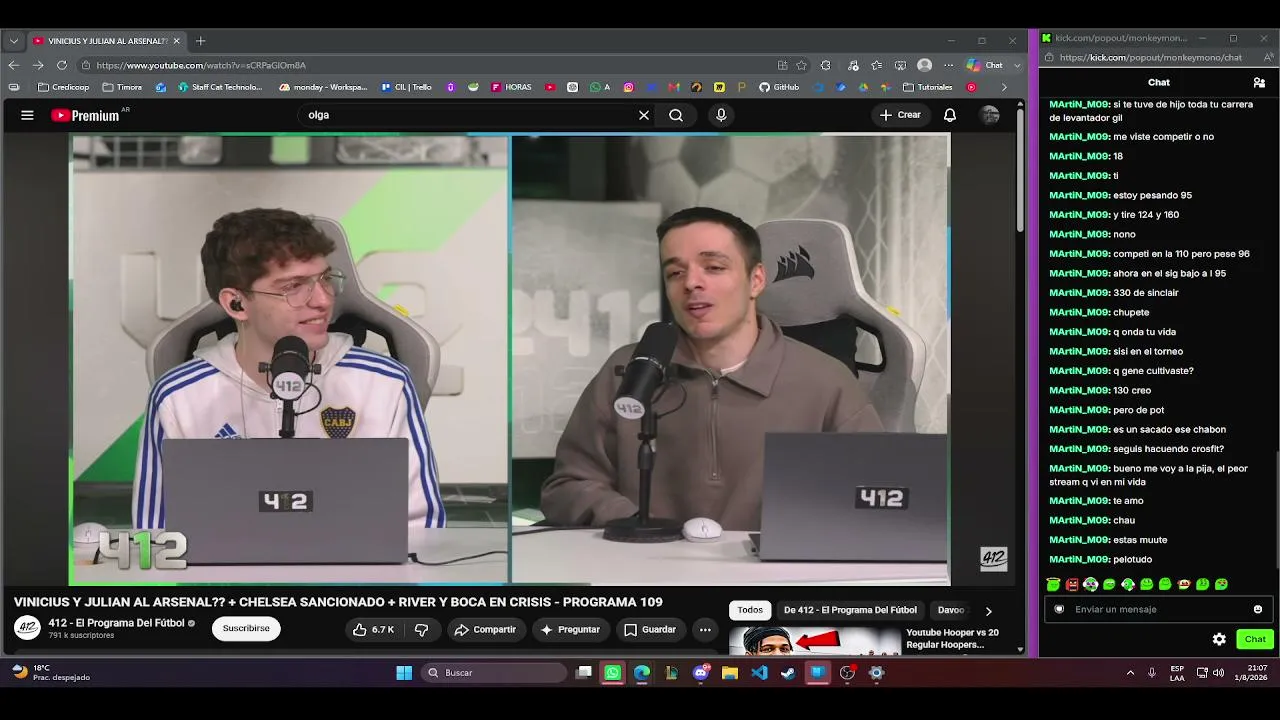
Task: Reload the YouTube page
Action: [x=62, y=65]
